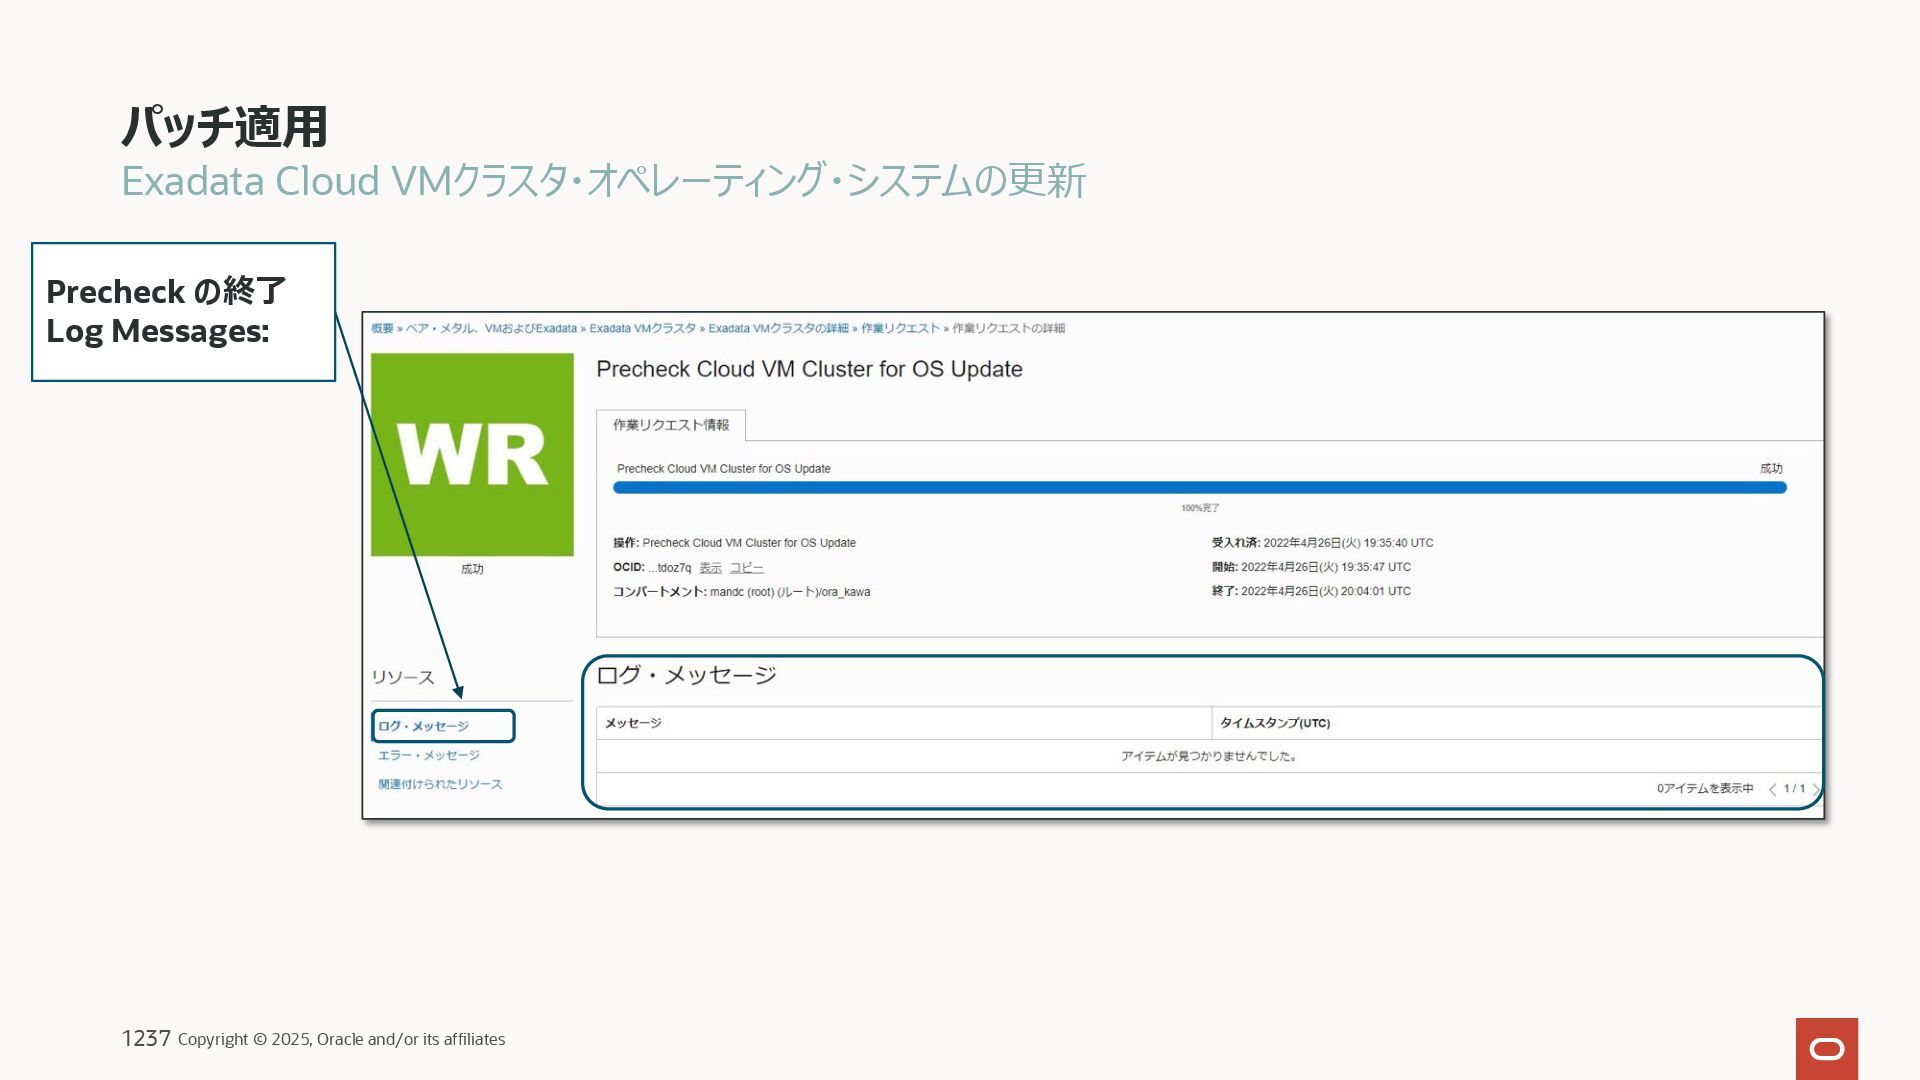Select ログ・メッセージ in resources list
1920x1080 pixels.
coord(423,727)
